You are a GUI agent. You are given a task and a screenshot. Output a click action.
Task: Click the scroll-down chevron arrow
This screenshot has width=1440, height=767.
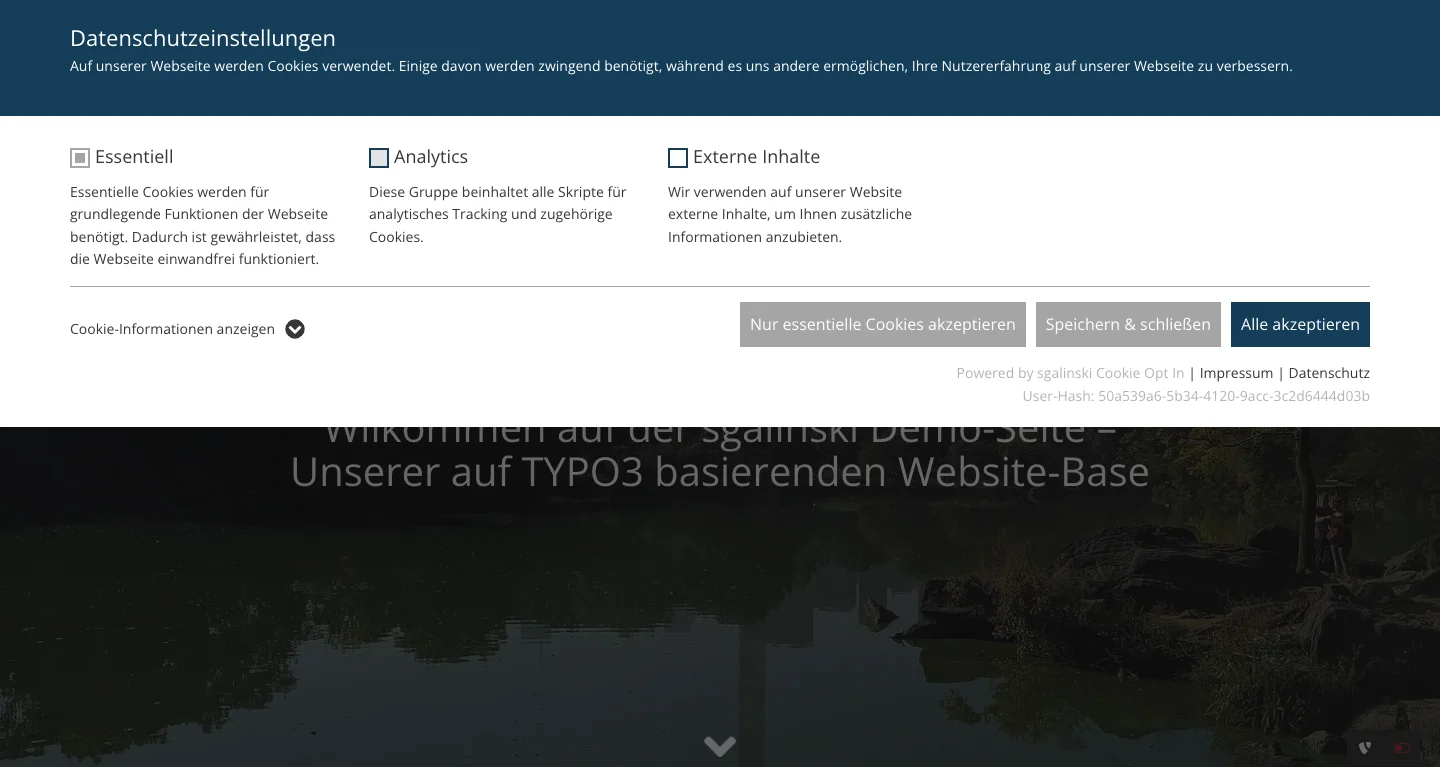[719, 746]
